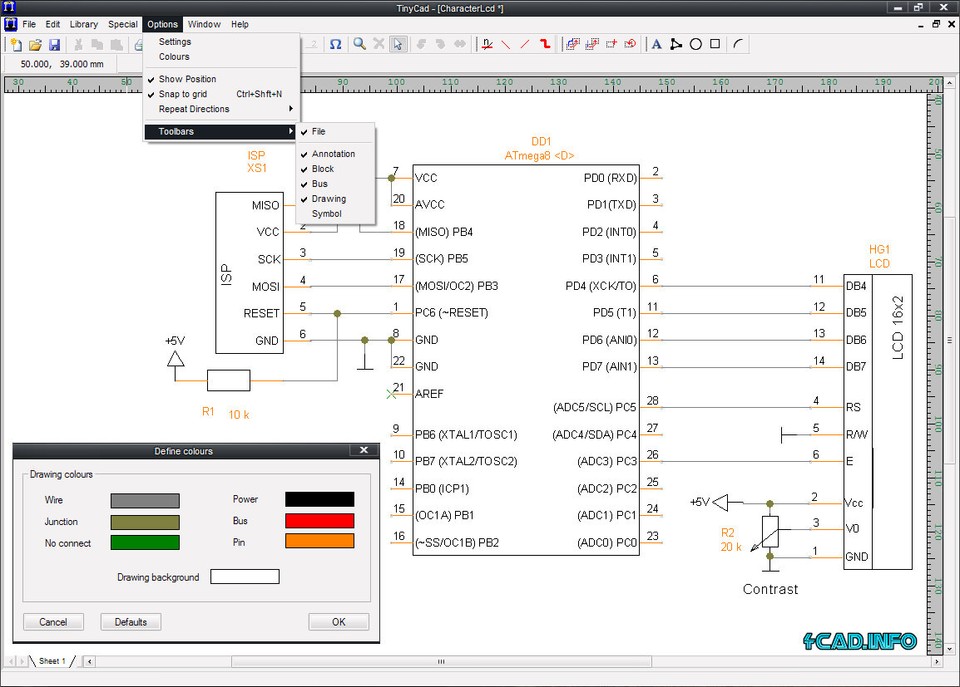Activate the selection arrow tool
960x687 pixels.
coord(397,44)
